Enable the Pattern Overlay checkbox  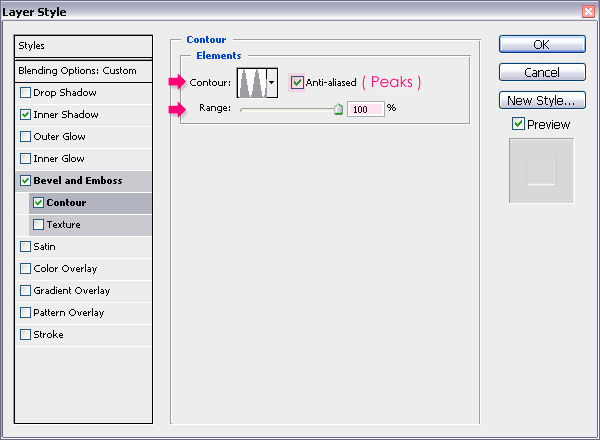[x=25, y=313]
